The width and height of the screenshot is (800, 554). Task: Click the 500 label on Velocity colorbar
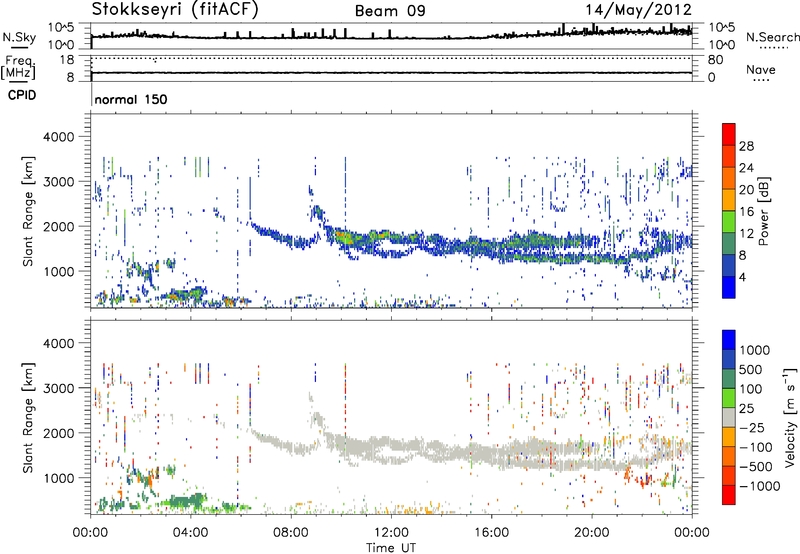point(751,369)
